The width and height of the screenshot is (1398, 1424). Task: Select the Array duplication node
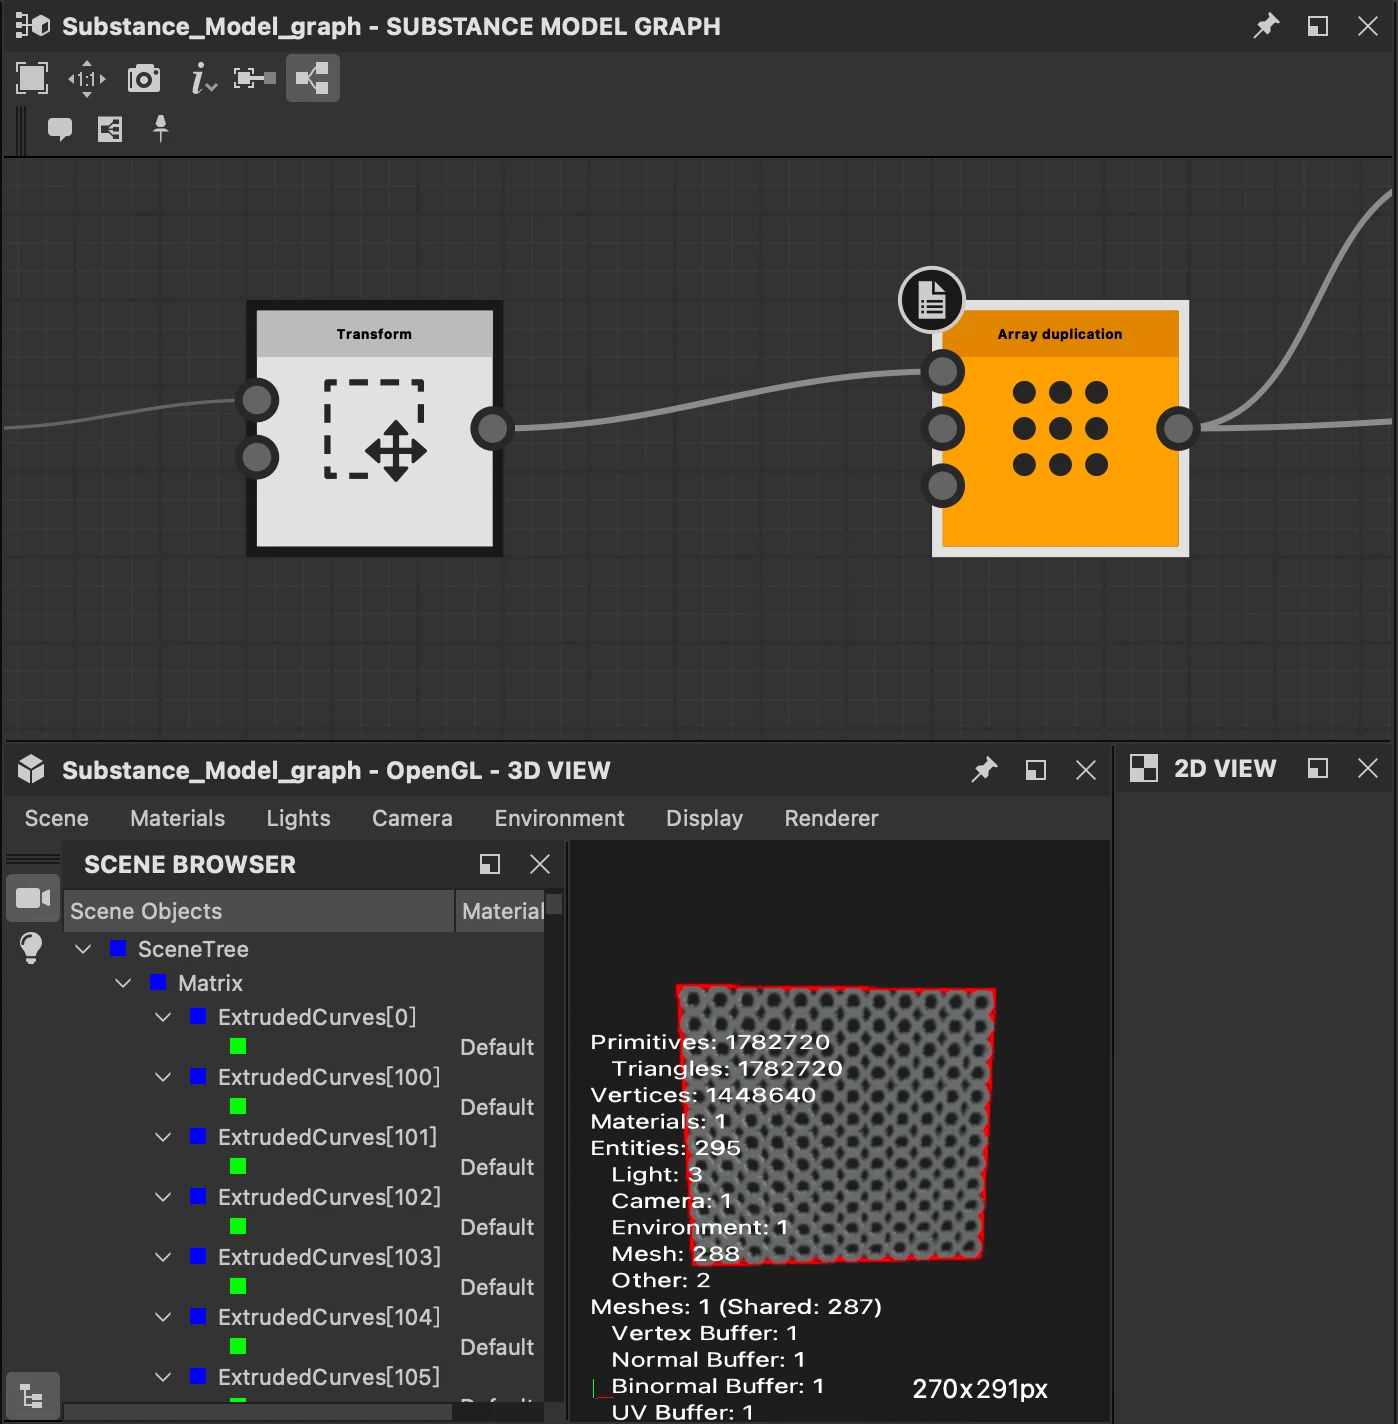pos(1060,429)
